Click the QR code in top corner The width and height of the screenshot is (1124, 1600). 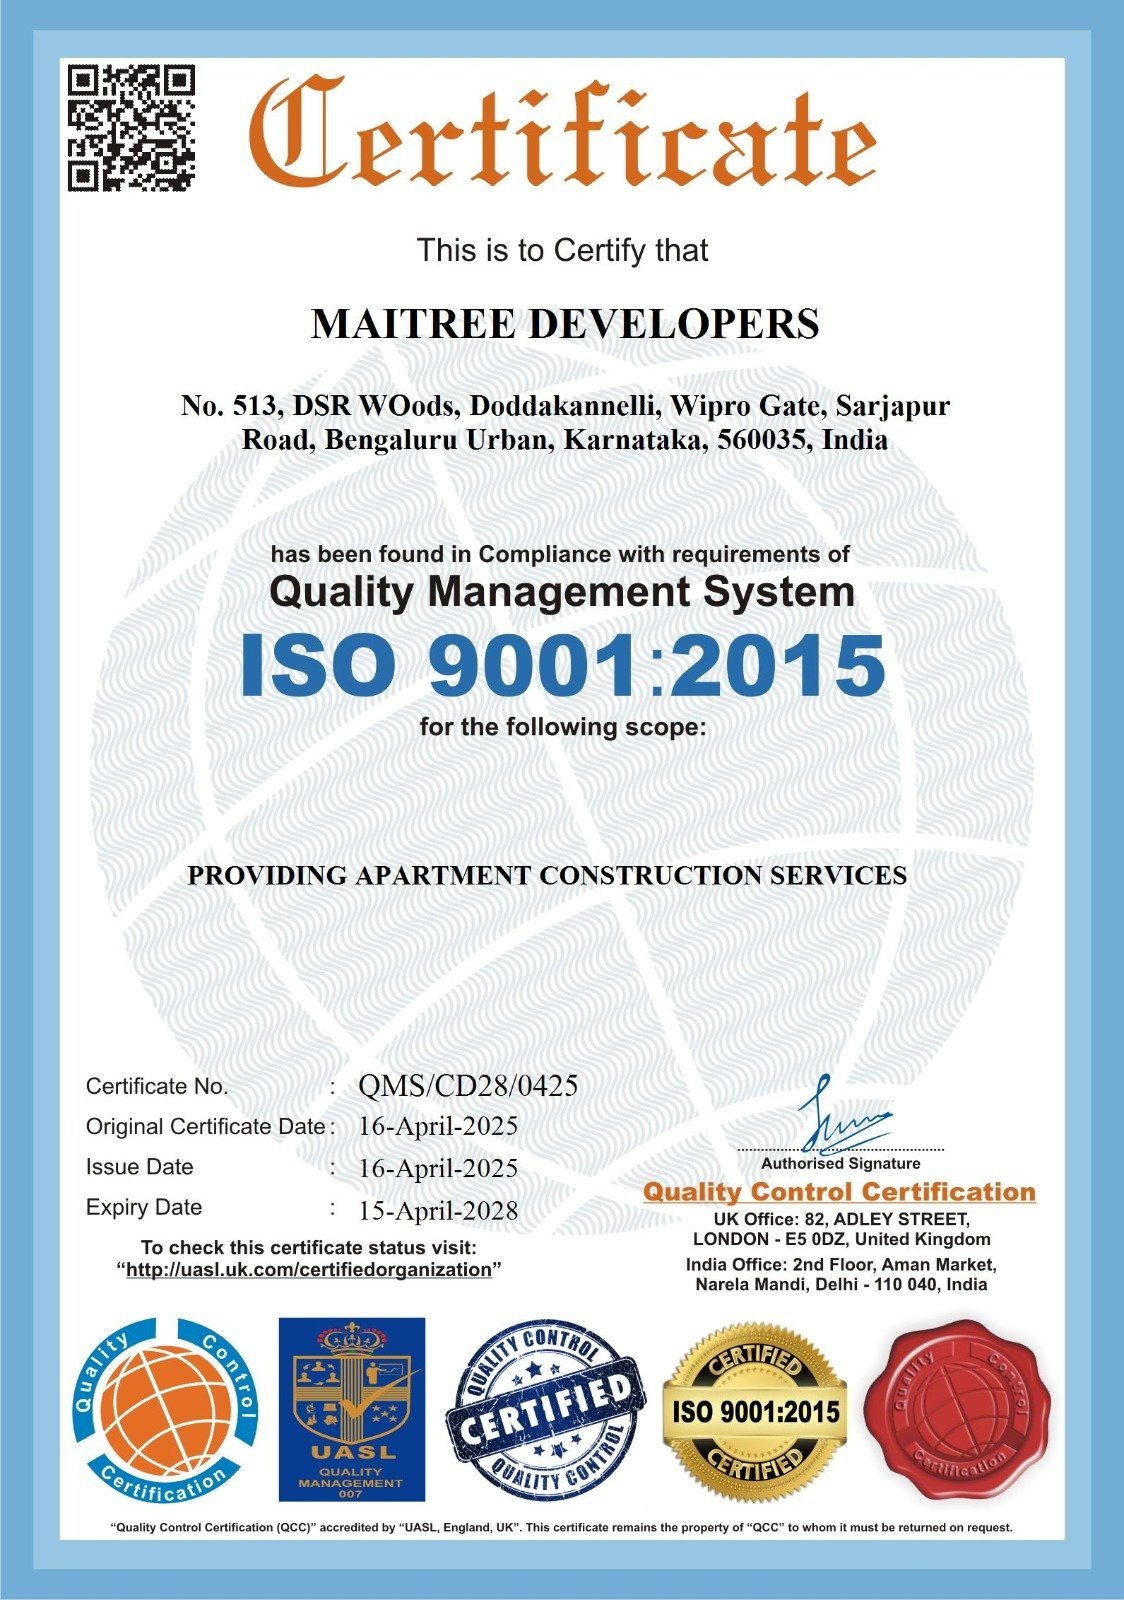(x=130, y=128)
